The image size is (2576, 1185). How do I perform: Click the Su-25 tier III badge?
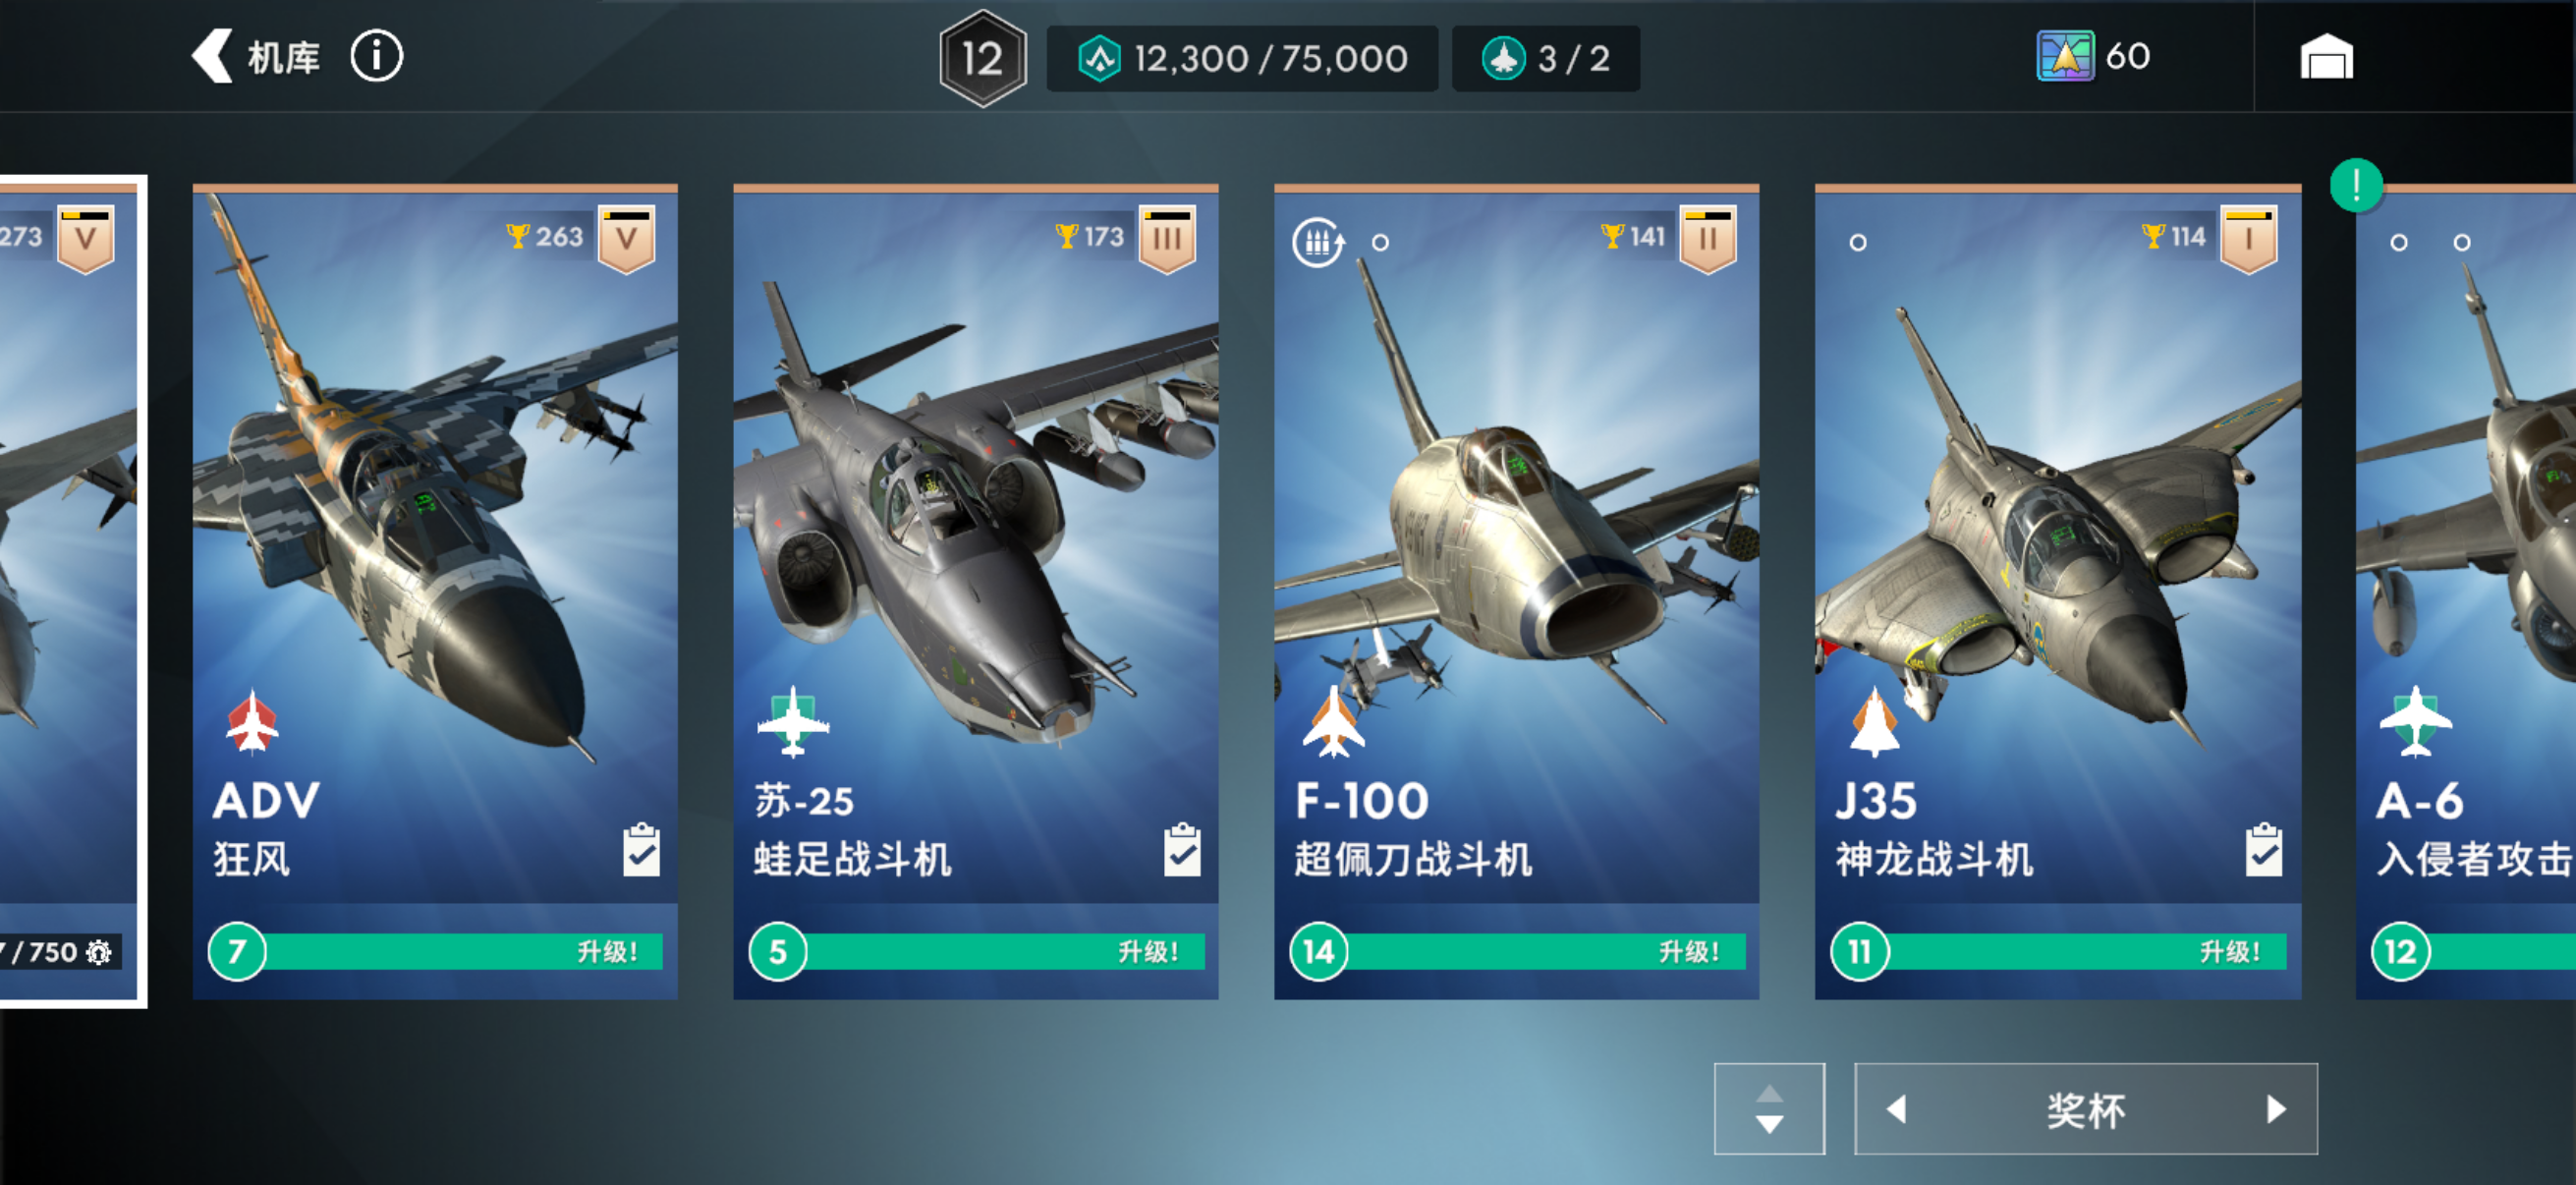[x=1167, y=239]
